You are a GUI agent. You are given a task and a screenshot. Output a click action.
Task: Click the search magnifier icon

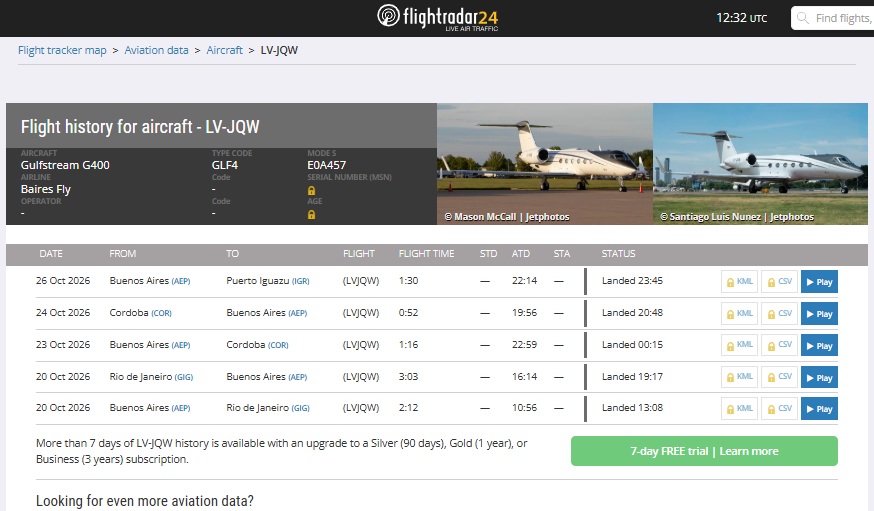[x=803, y=18]
